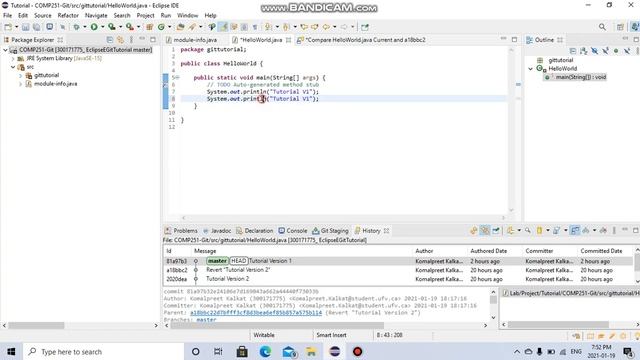Viewport: 640px width, 360px height.
Task: Open dropdown beside the yellow History filter icon
Action: coord(548,231)
